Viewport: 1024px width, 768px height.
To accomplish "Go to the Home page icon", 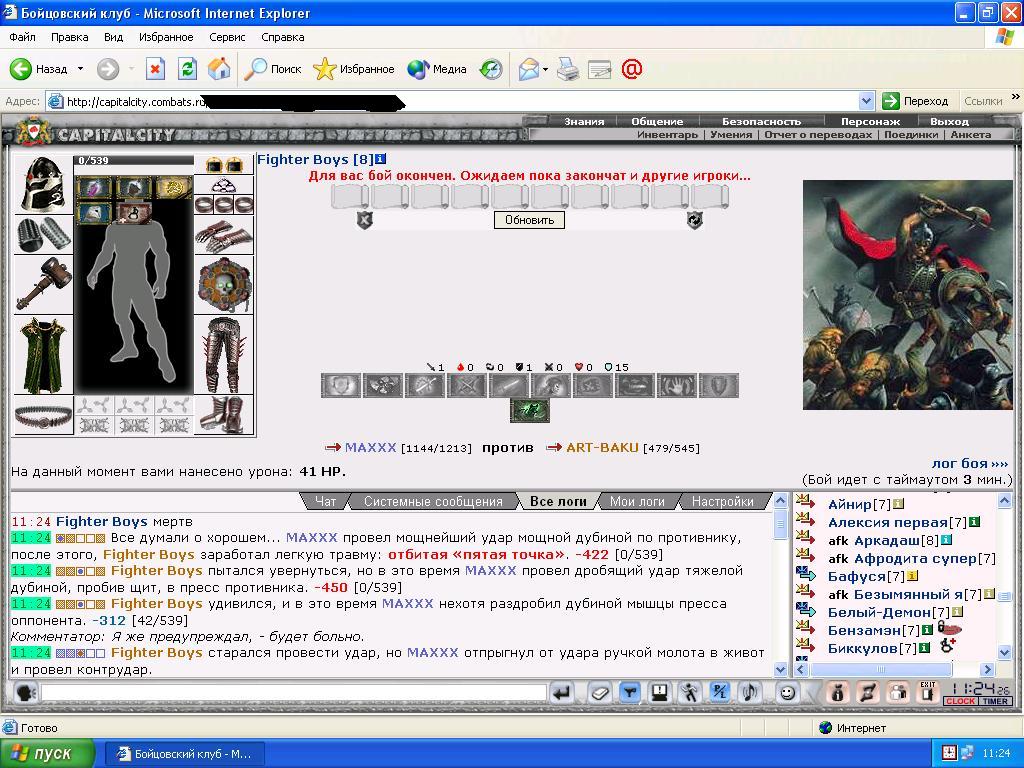I will coord(219,69).
